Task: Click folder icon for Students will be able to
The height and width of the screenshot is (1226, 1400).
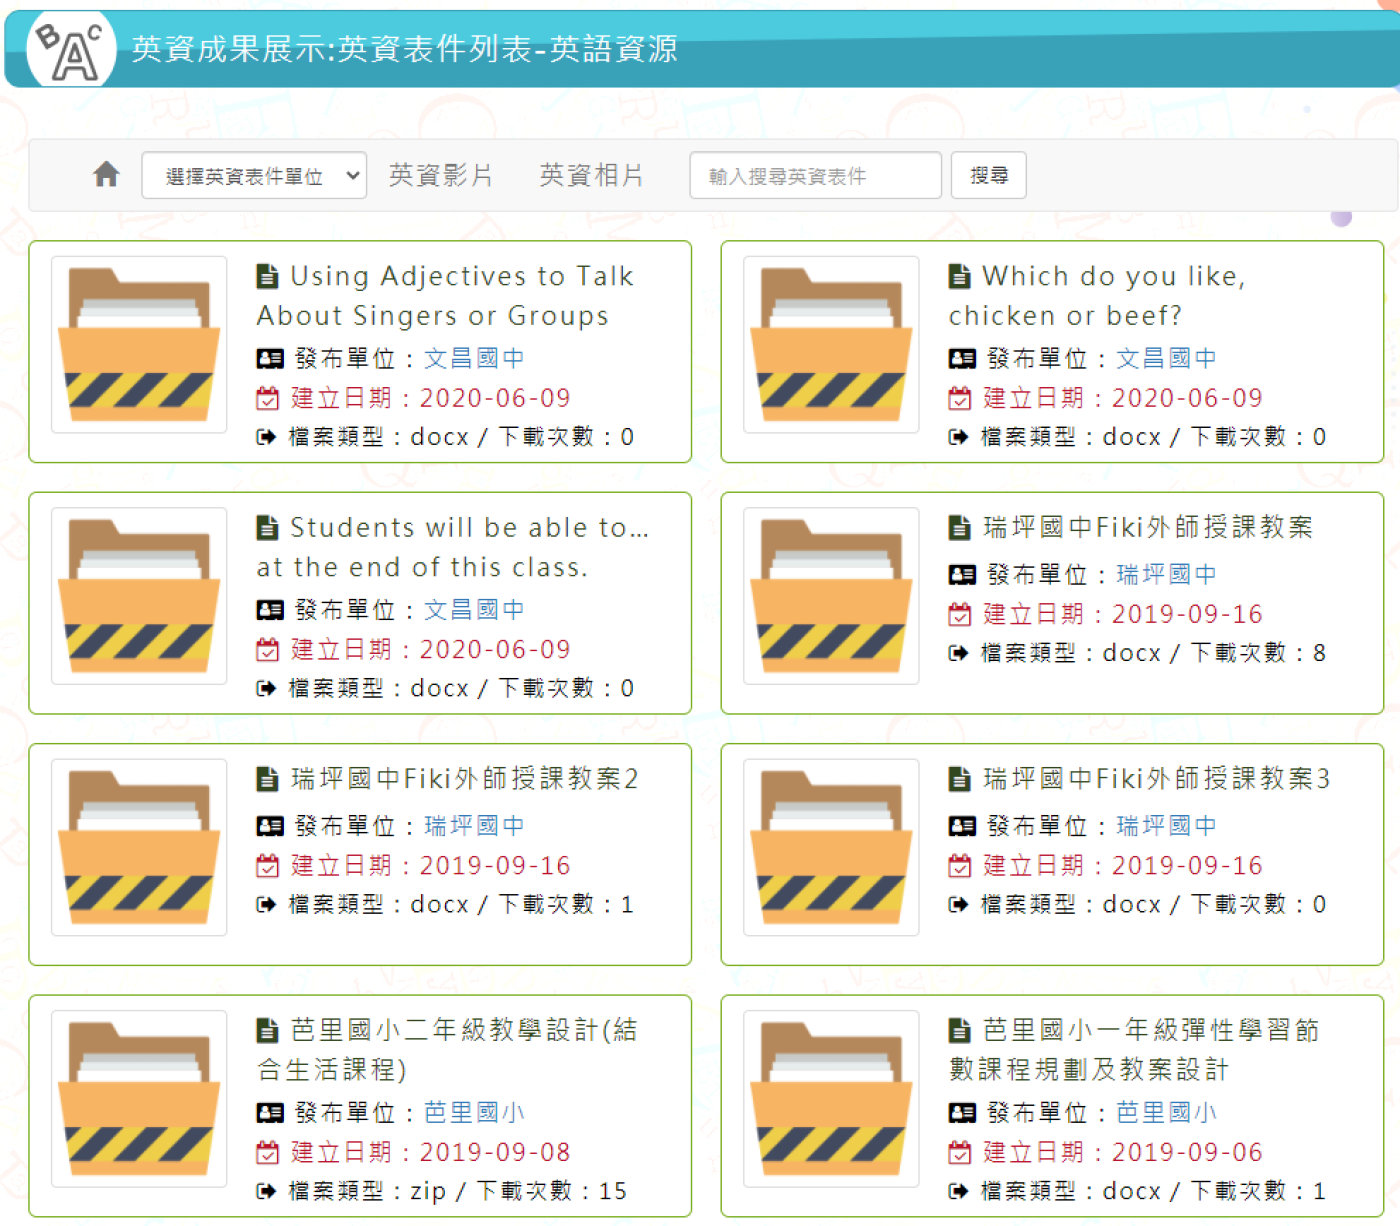Action: (x=139, y=596)
